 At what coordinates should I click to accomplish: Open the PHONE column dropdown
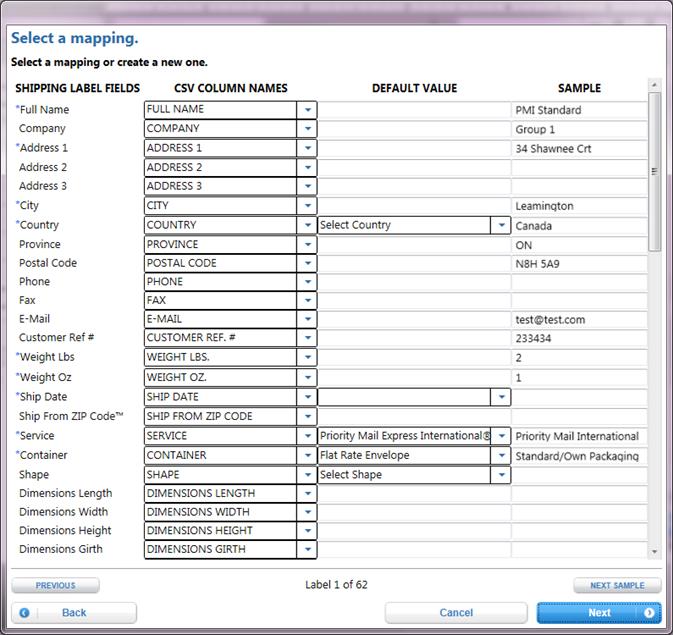click(307, 282)
